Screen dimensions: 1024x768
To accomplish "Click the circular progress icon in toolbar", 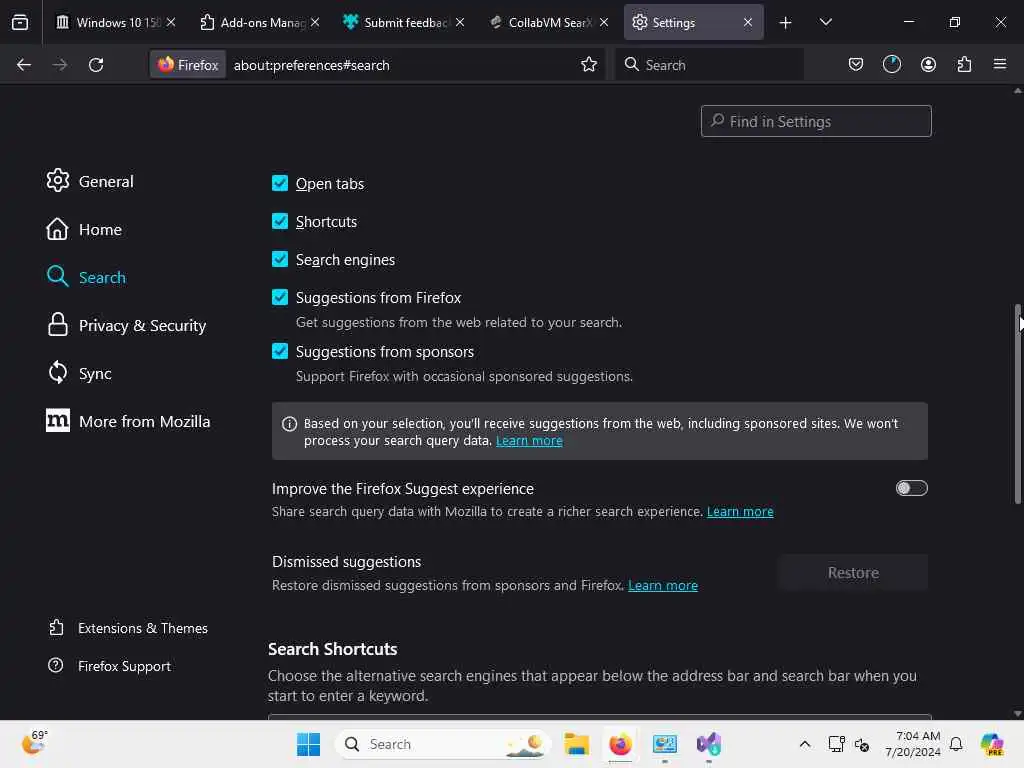I will pyautogui.click(x=891, y=65).
